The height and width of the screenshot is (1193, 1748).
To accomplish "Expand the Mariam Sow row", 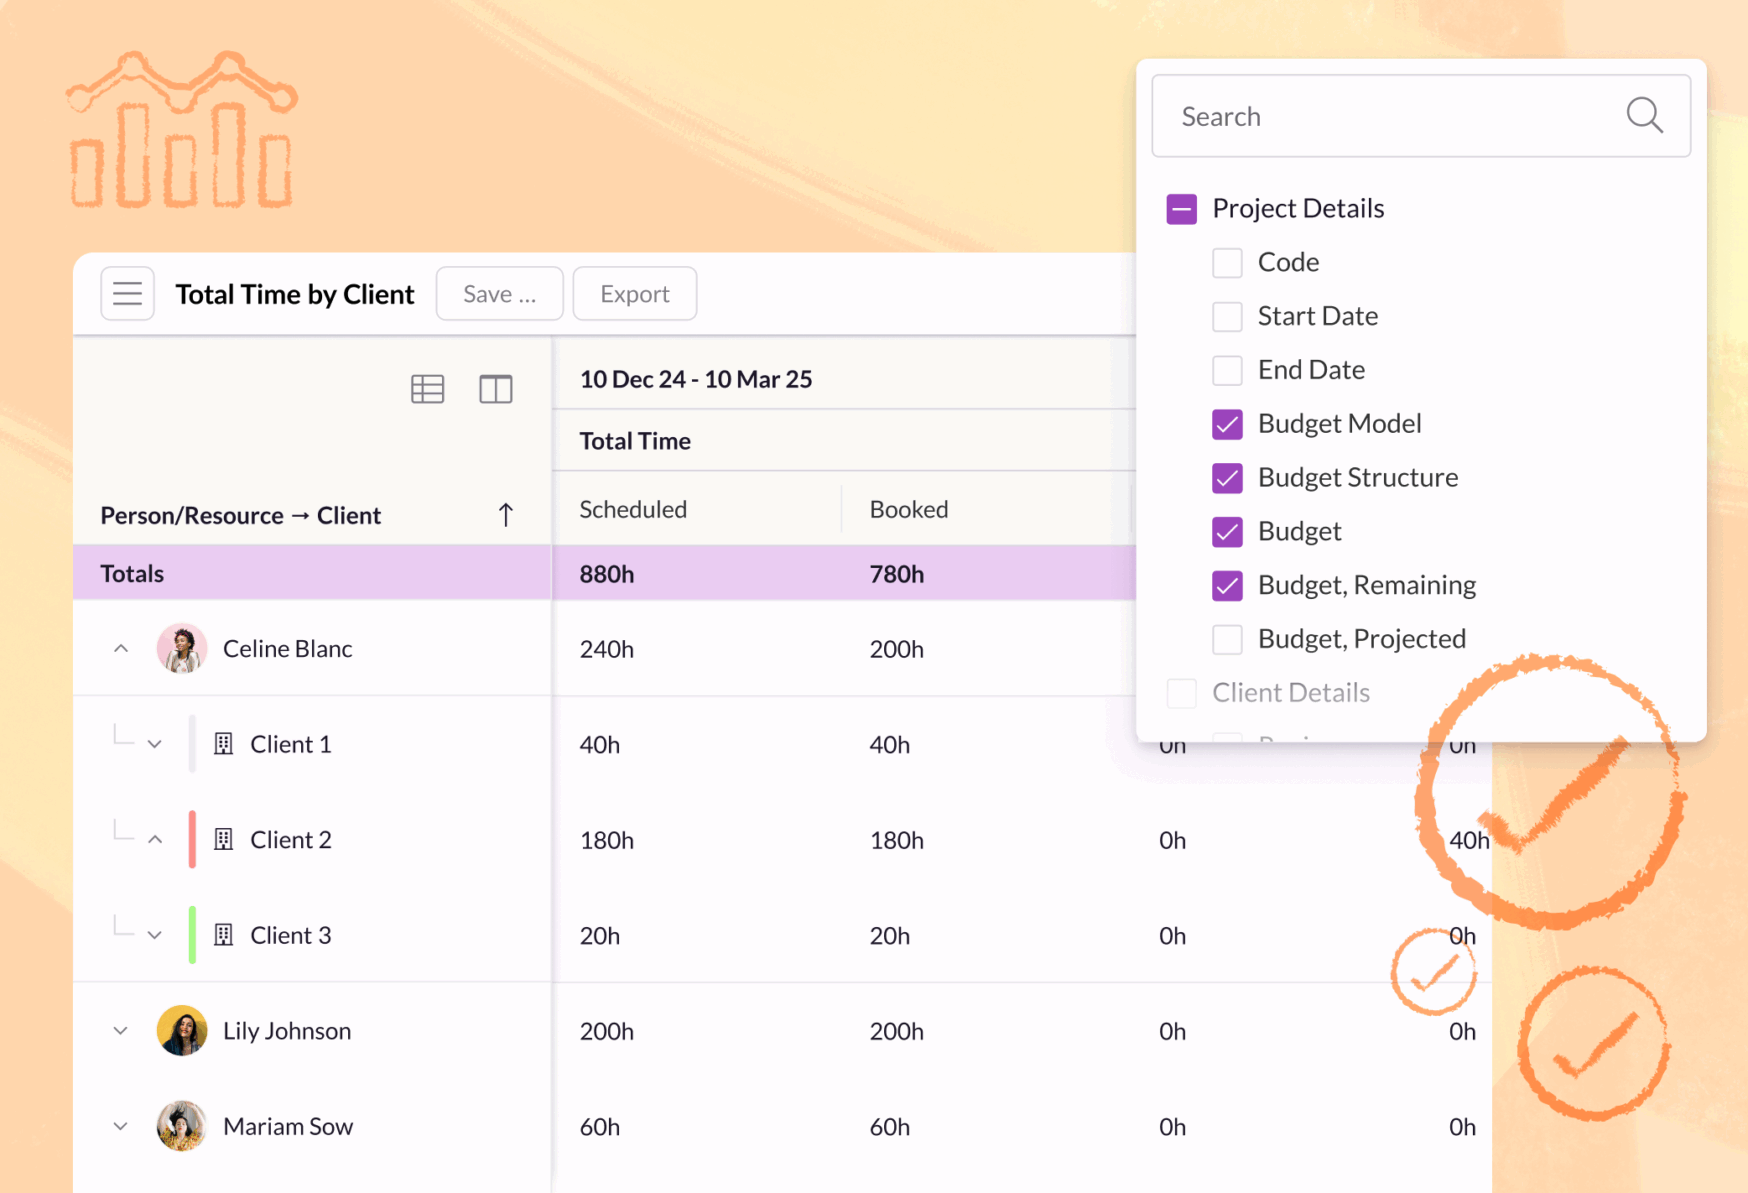I will pos(121,1126).
